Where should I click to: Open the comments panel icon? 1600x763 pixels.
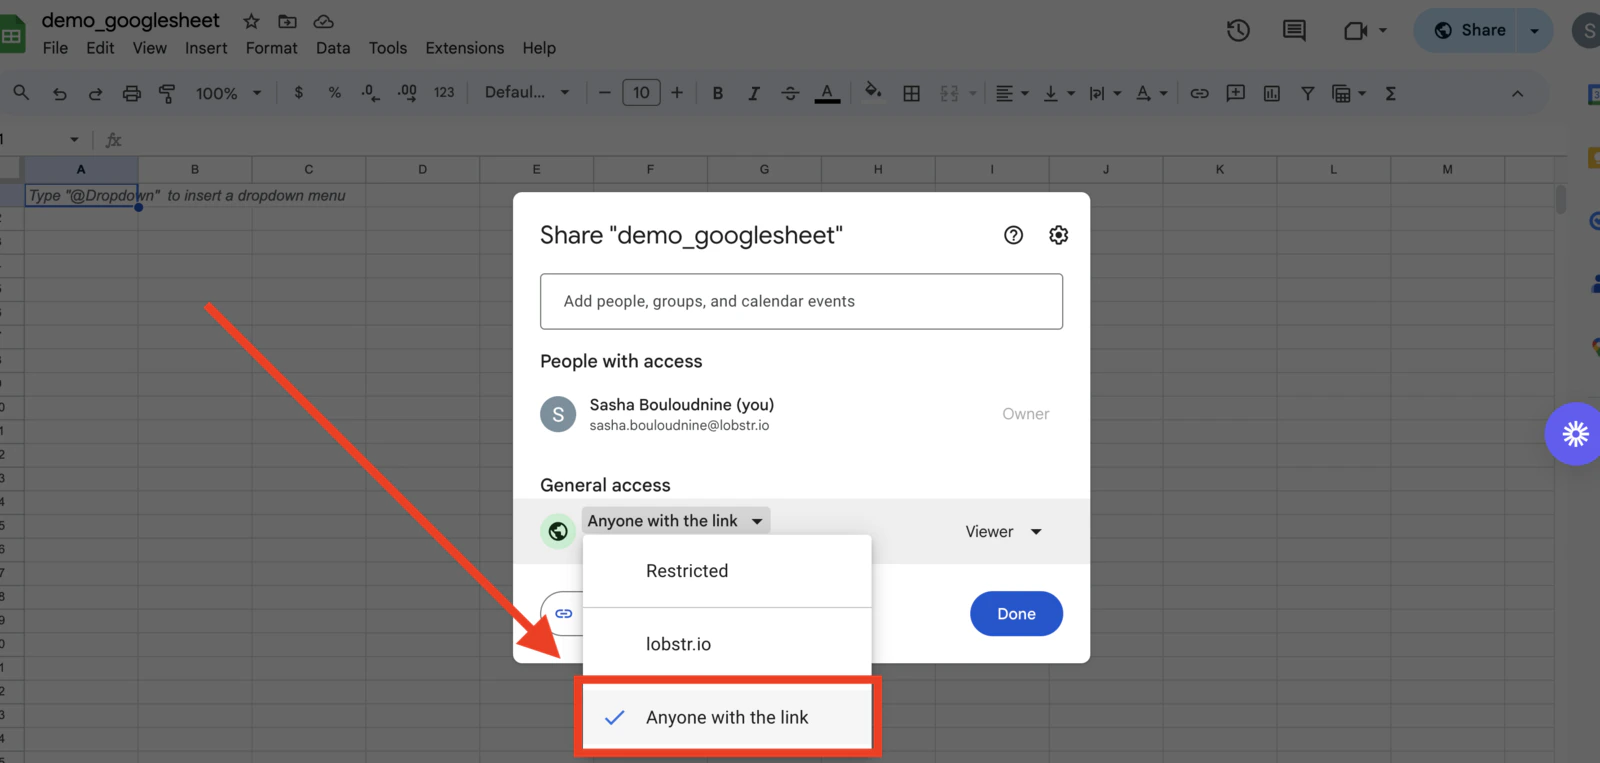click(x=1294, y=31)
